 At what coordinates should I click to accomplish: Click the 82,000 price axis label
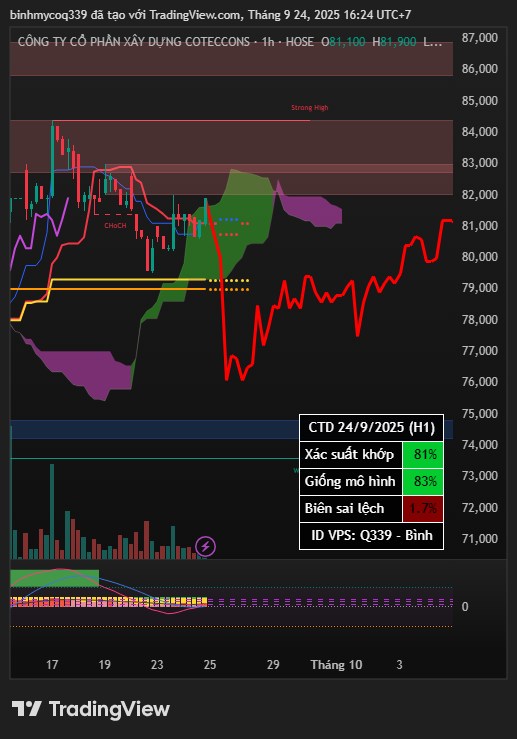click(x=479, y=194)
